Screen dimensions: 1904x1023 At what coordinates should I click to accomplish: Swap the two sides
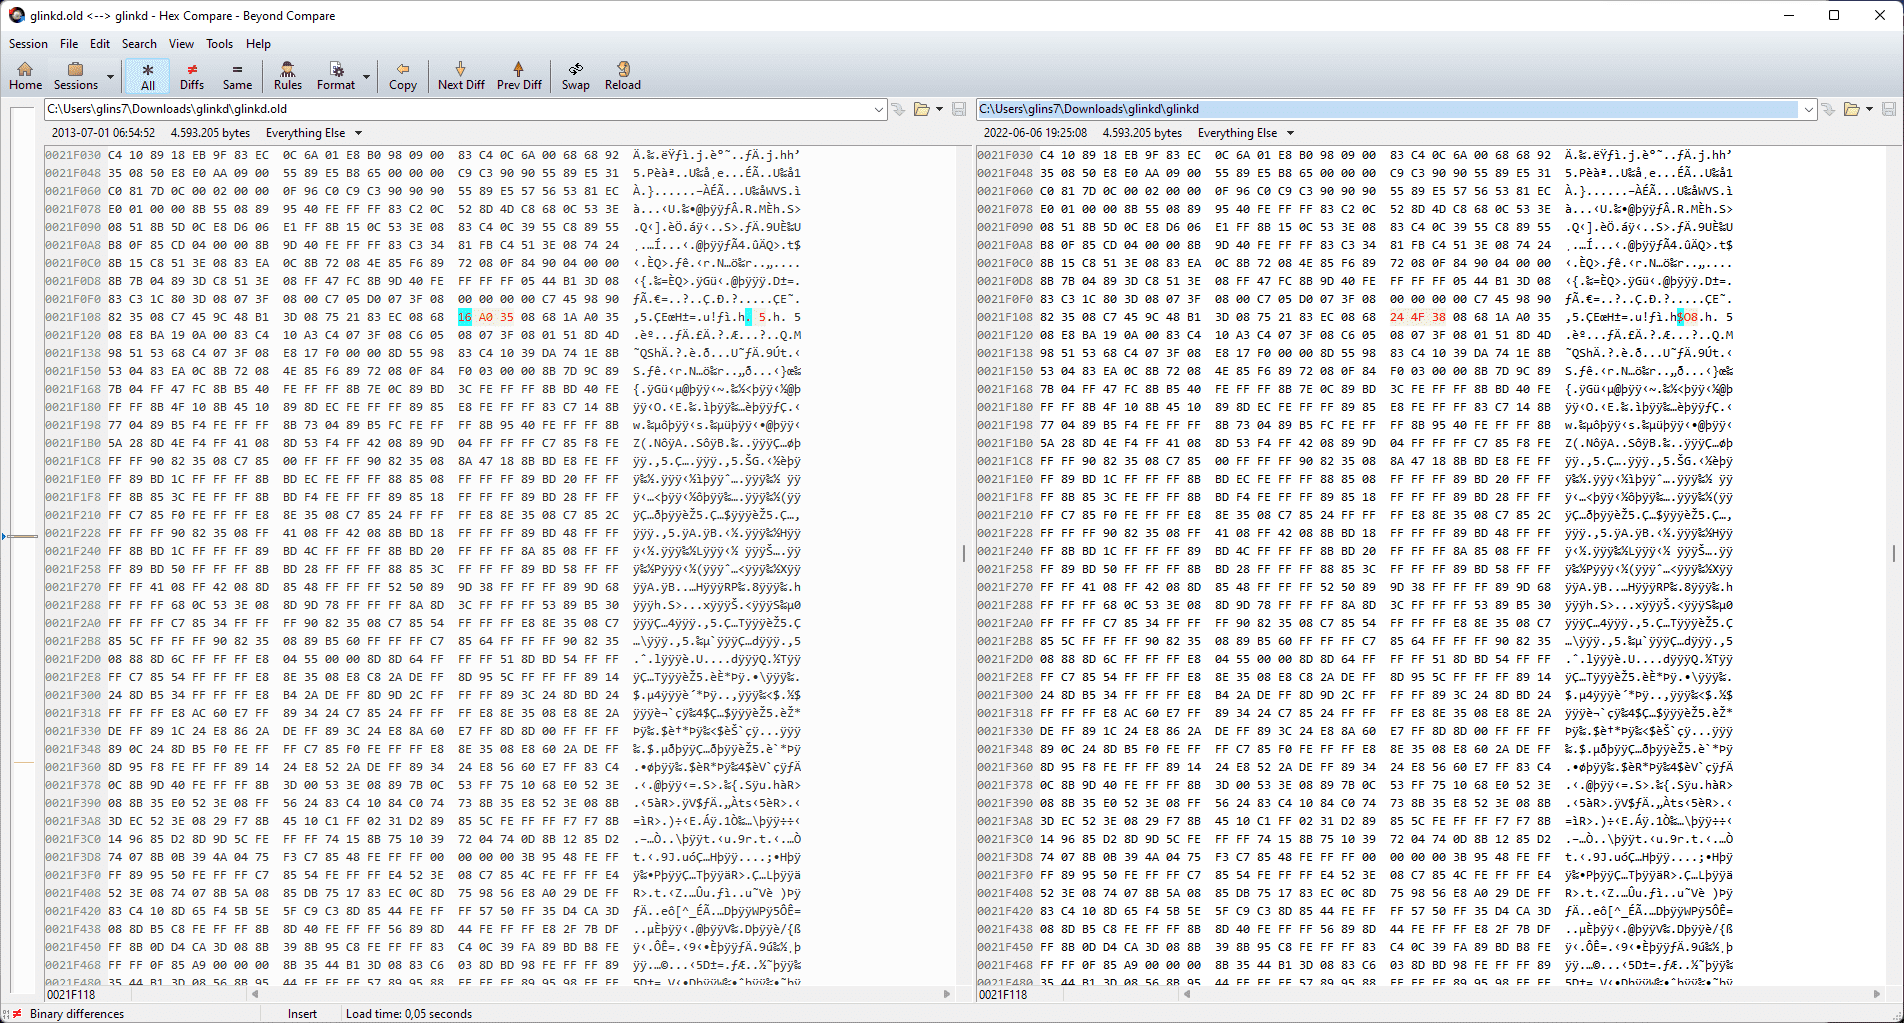point(575,76)
